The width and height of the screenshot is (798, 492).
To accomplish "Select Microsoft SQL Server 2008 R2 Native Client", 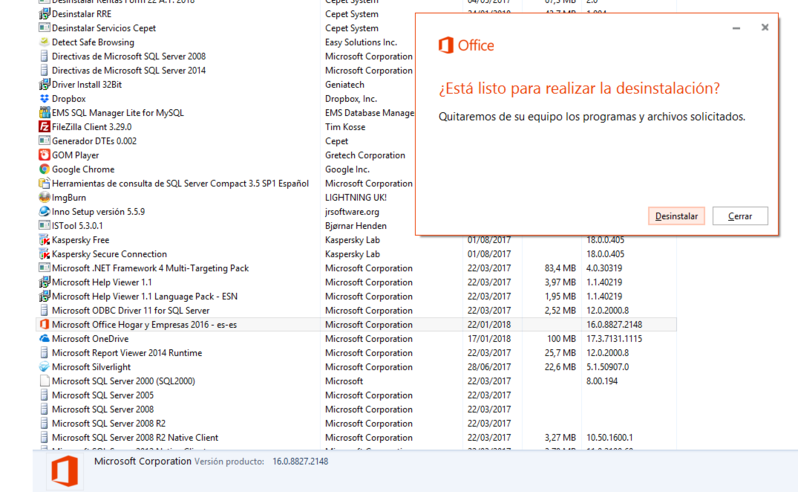I will (135, 438).
